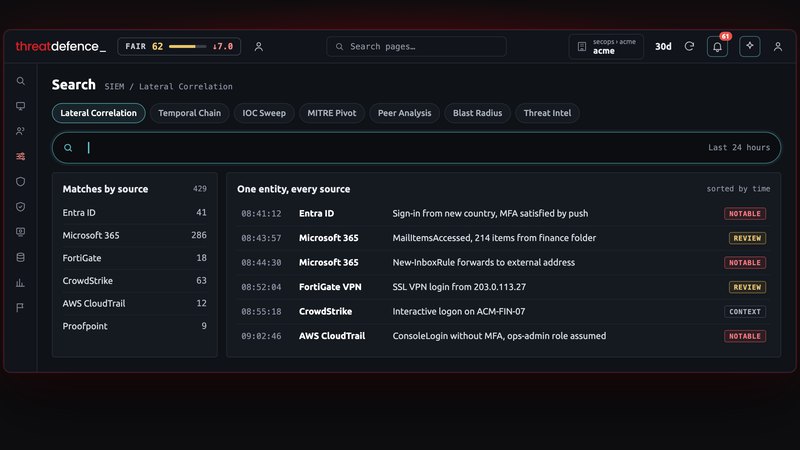Click the FAIR 62 risk score widget

[179, 46]
